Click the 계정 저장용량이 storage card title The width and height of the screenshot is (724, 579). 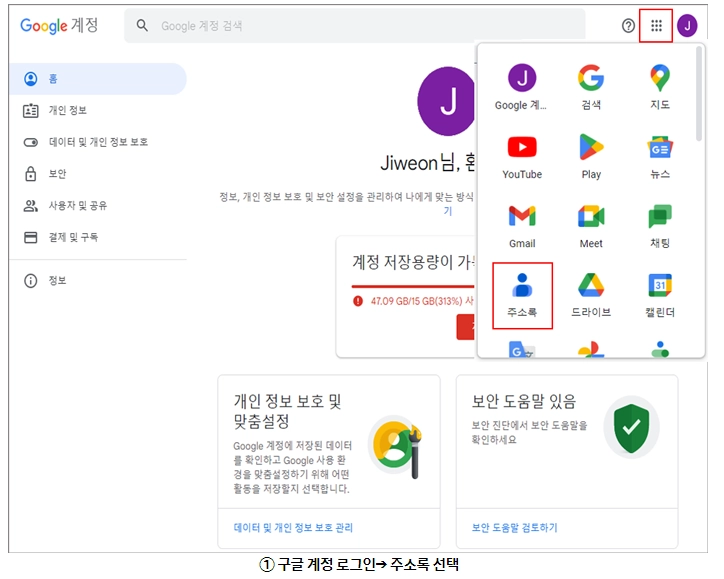tap(415, 262)
